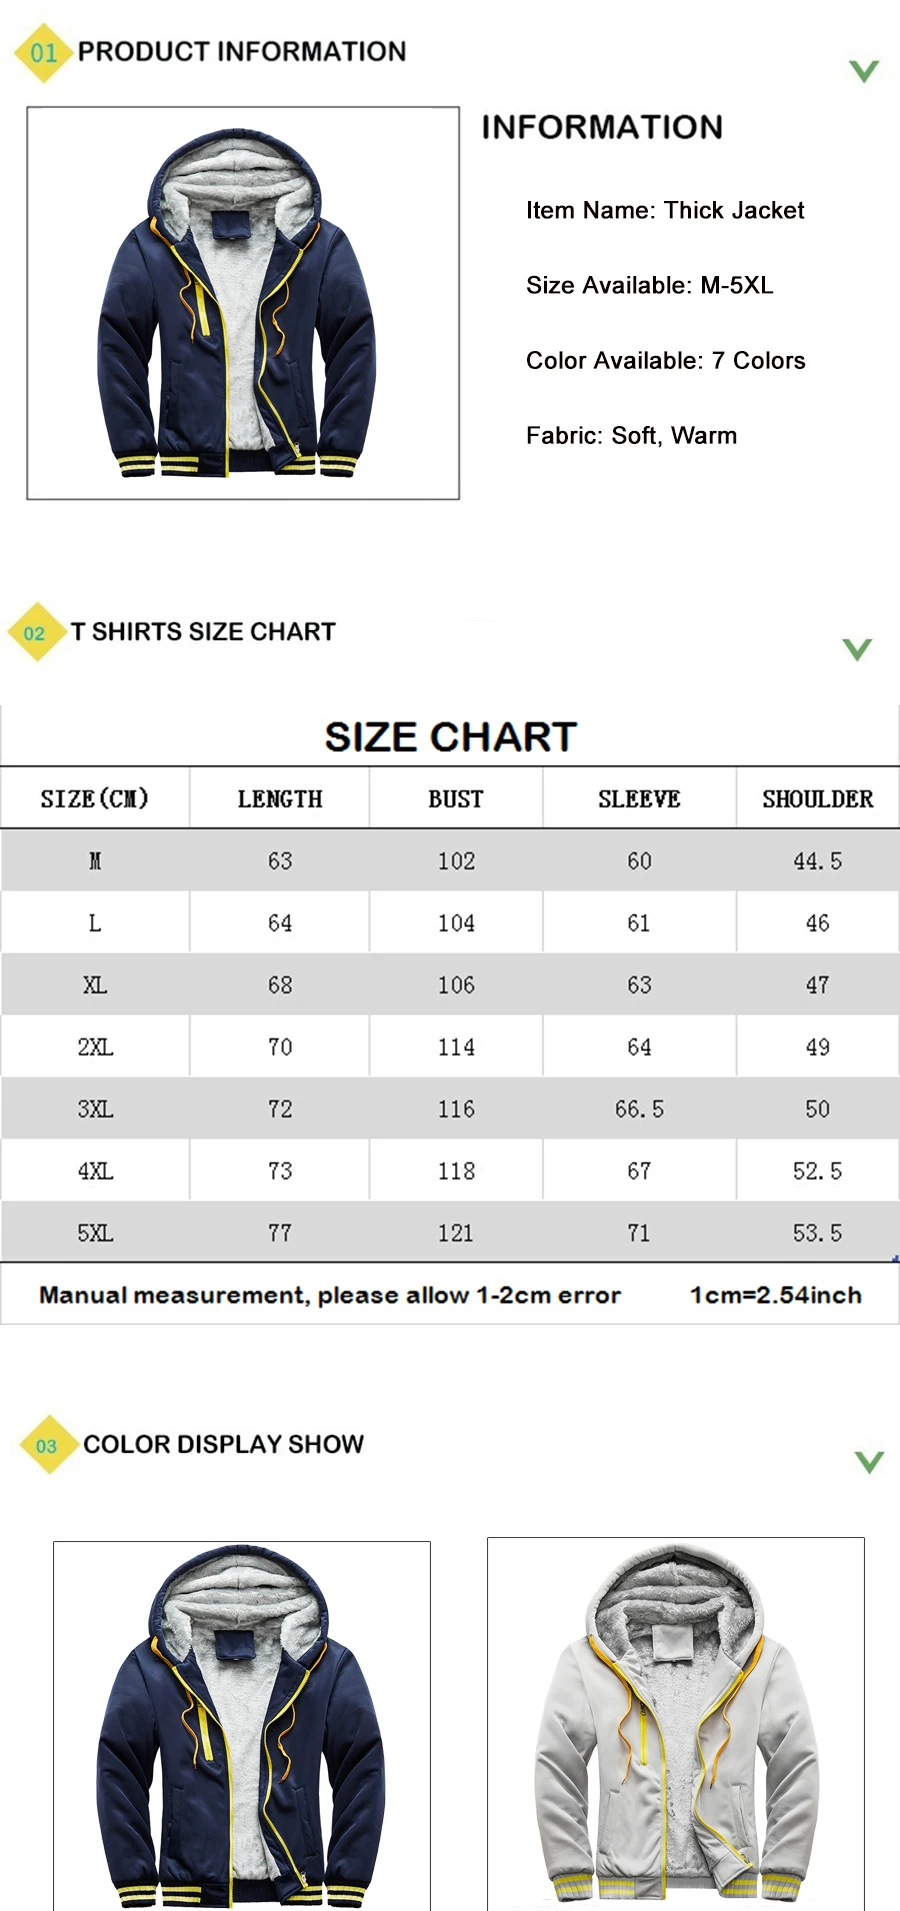900x1911 pixels.
Task: Click the BUST column header
Action: pyautogui.click(x=456, y=799)
